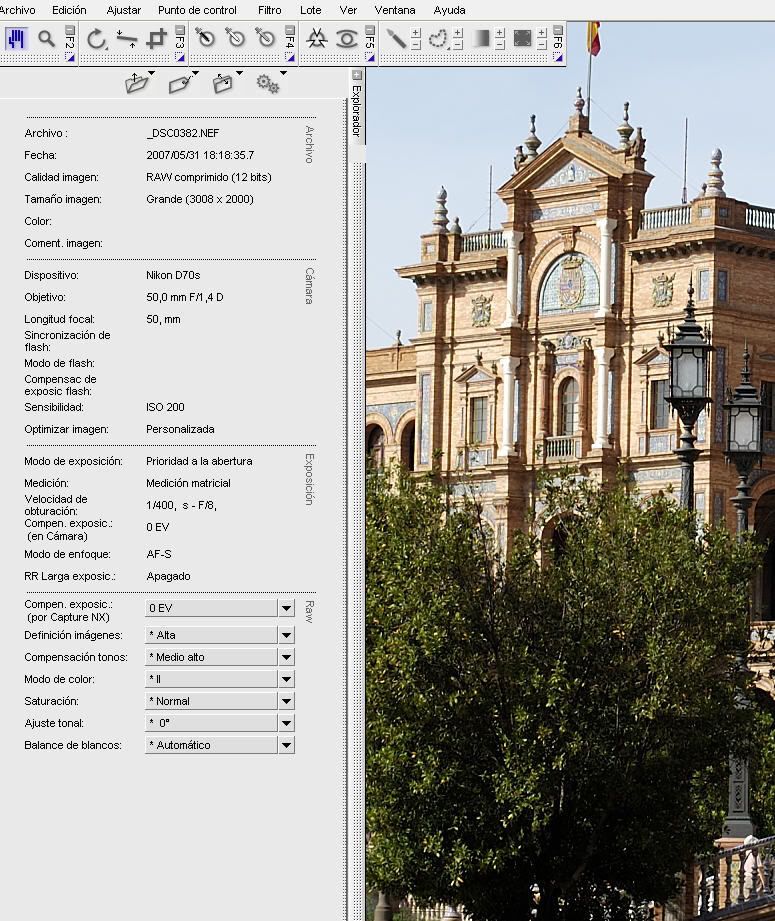Screen dimensions: 775x921
Task: Open the Ventana menu
Action: [x=395, y=10]
